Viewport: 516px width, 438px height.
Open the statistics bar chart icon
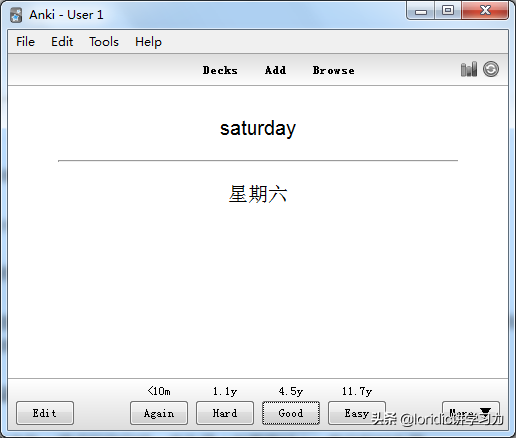[x=468, y=69]
